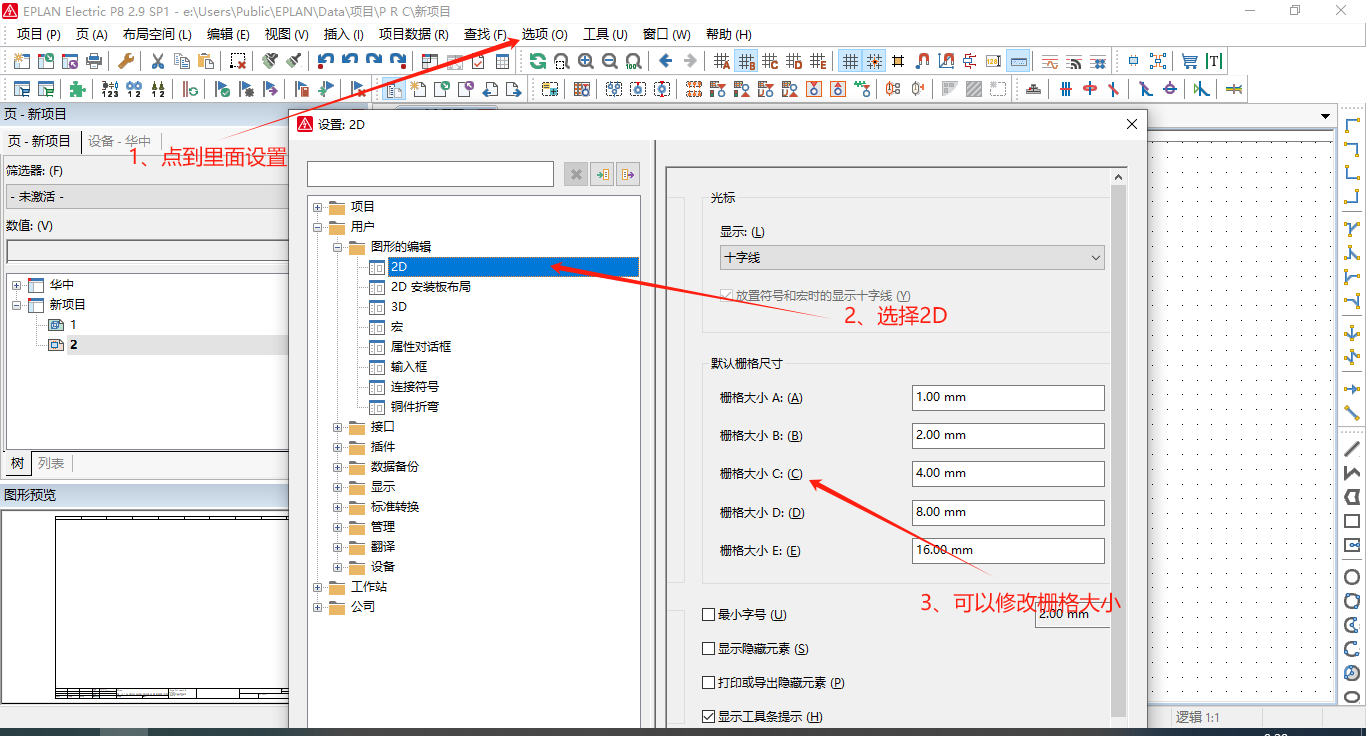Open the 项目数据 (R) menu

click(x=413, y=34)
